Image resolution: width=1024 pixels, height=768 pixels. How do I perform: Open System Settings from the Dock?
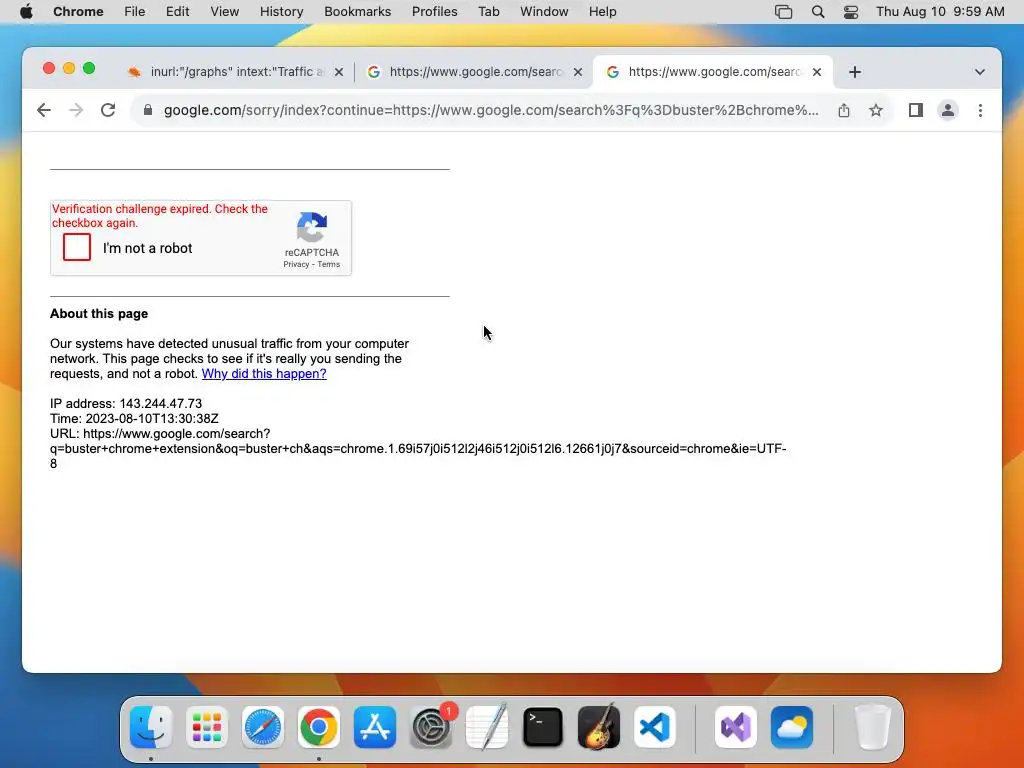coord(431,727)
